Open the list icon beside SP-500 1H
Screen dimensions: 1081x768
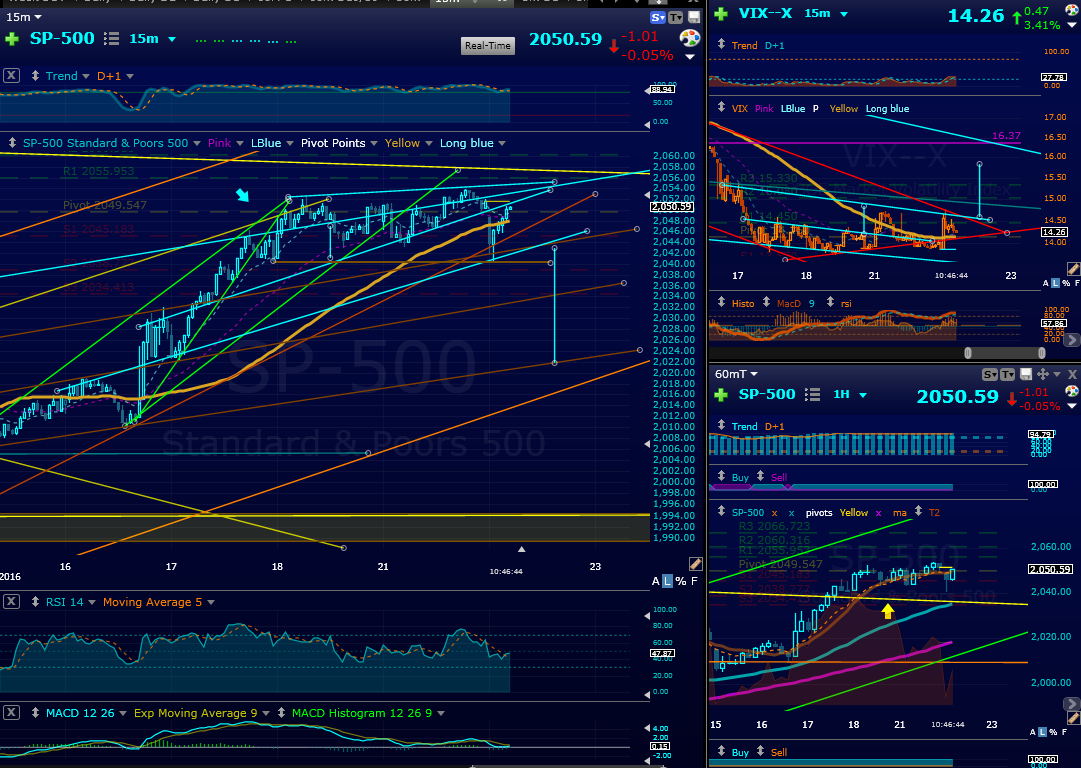(813, 394)
